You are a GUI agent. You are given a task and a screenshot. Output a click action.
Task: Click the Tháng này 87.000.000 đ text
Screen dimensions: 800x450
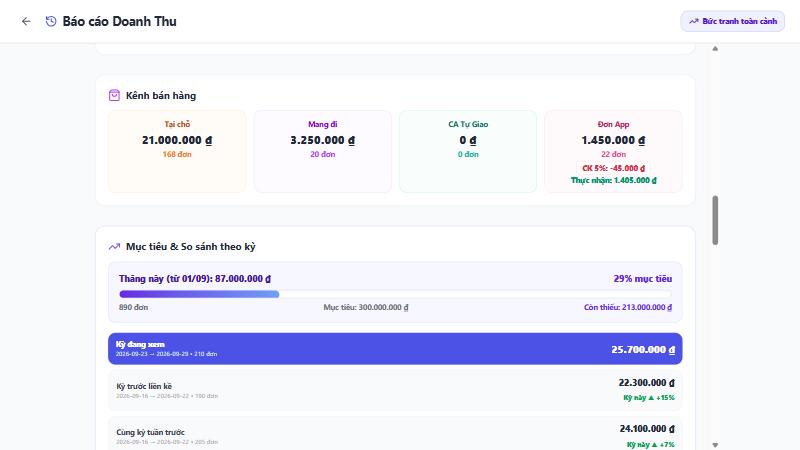[x=195, y=279]
